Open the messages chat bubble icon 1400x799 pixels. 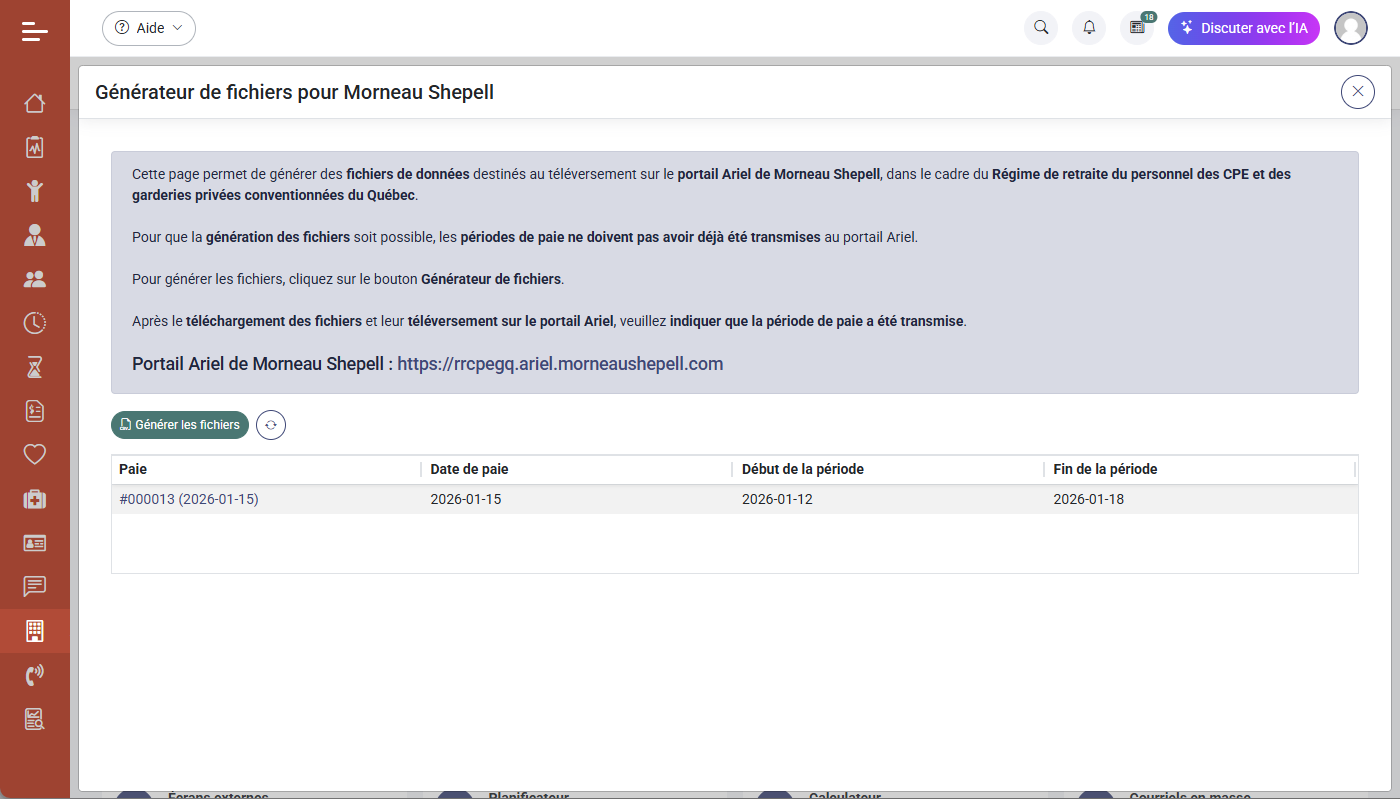[x=34, y=587]
